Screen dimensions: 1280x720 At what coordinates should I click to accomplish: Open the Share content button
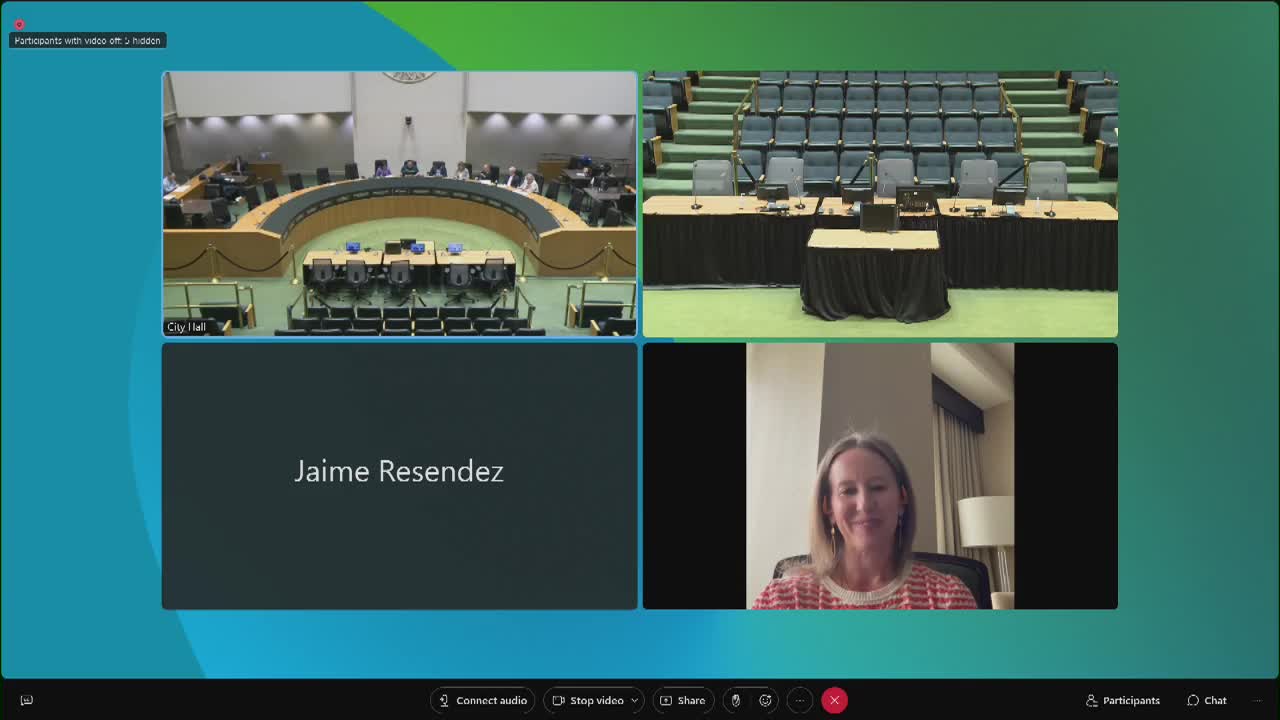click(682, 700)
